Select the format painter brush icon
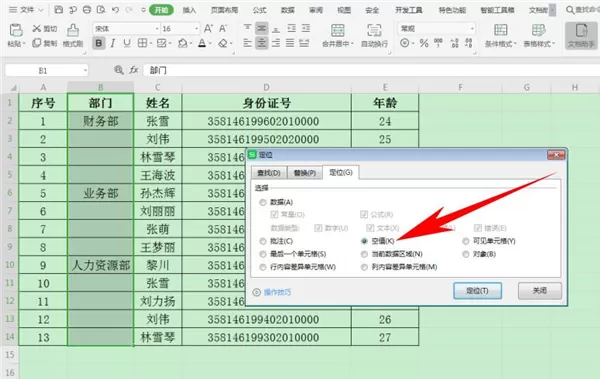 pyautogui.click(x=73, y=36)
